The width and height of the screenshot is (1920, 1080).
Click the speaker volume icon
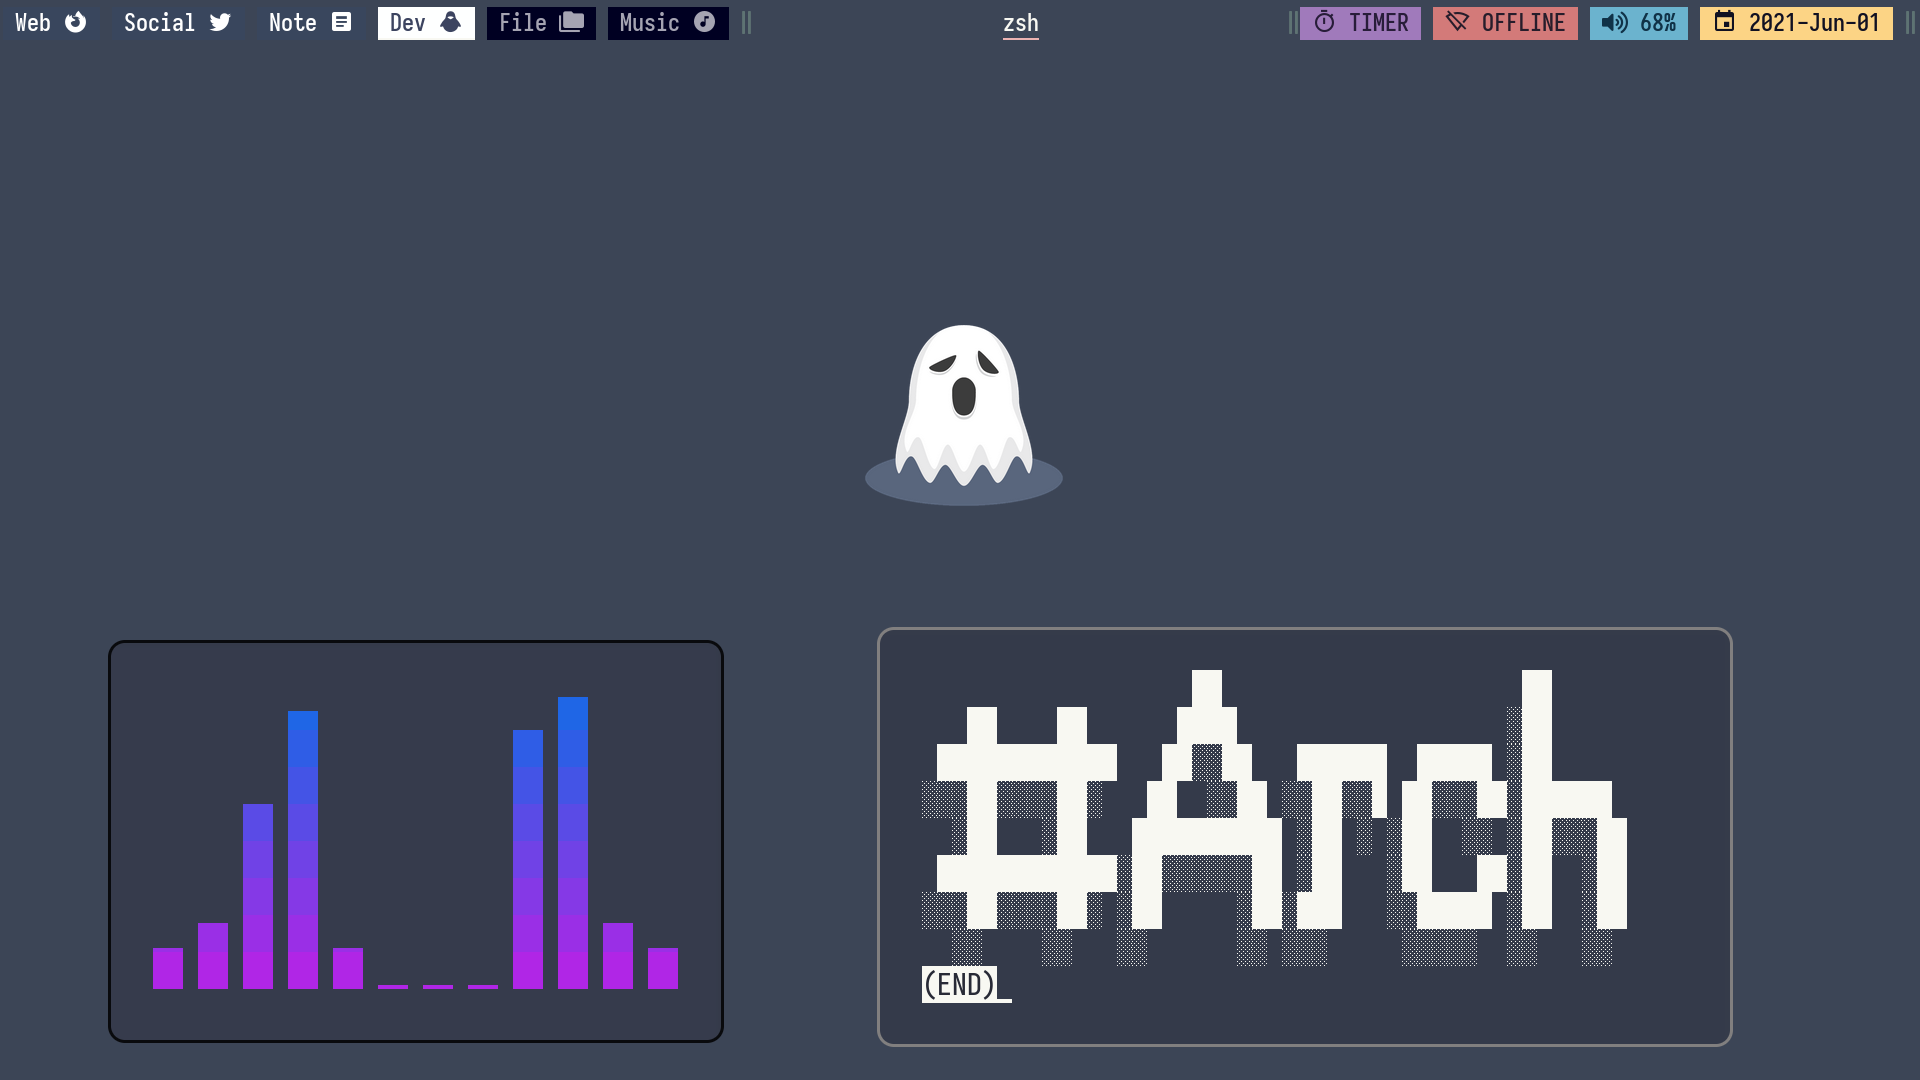click(1614, 22)
